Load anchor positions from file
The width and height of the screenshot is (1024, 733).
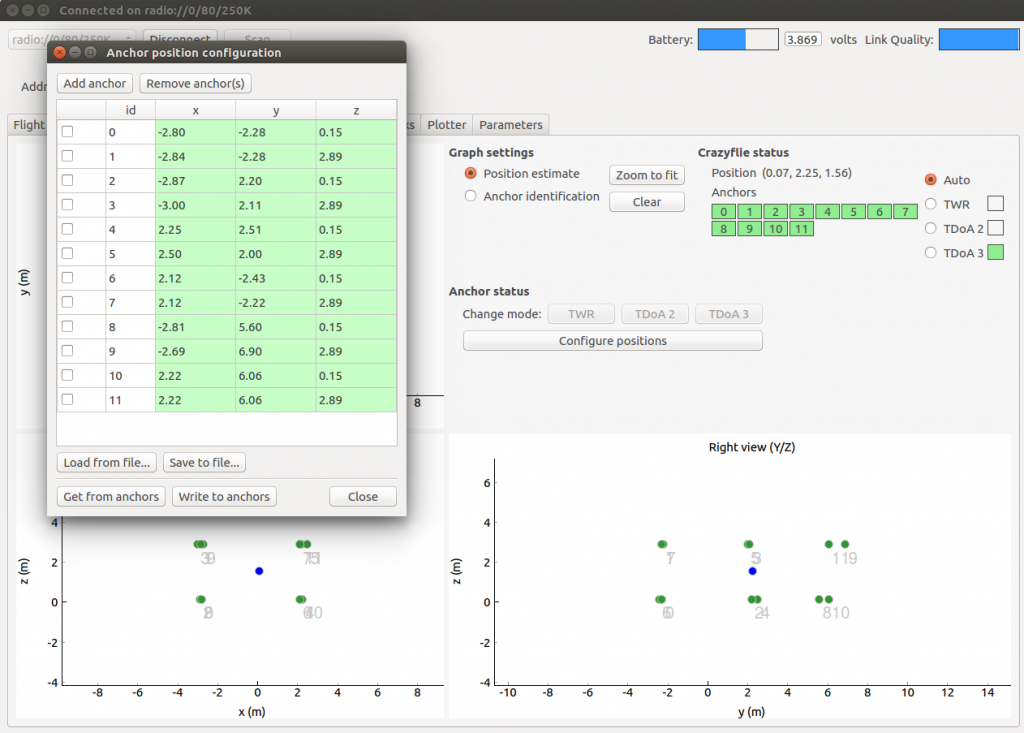(x=106, y=463)
